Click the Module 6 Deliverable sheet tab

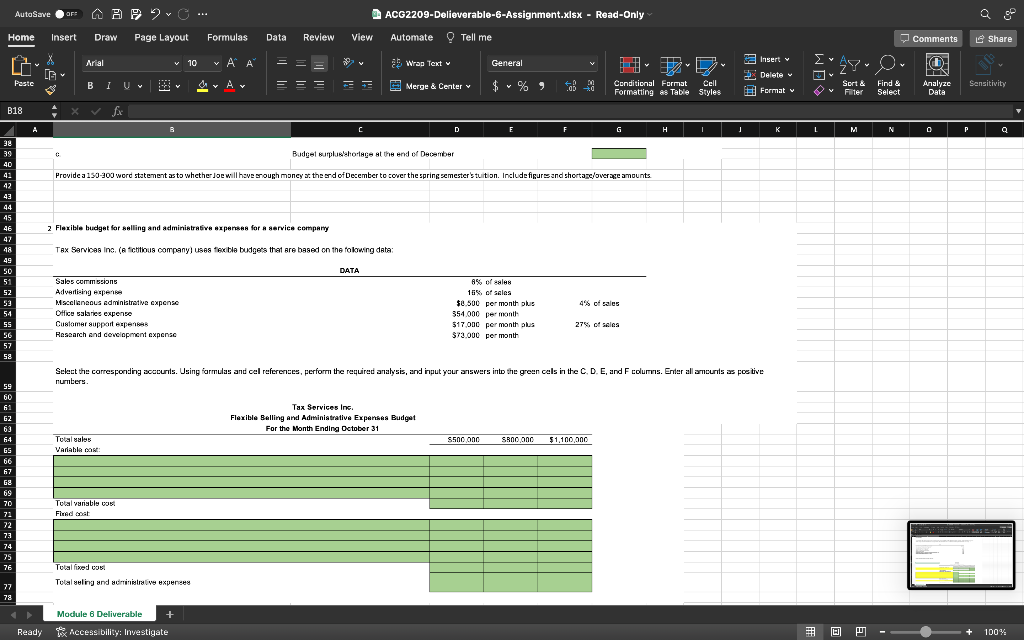tap(99, 614)
